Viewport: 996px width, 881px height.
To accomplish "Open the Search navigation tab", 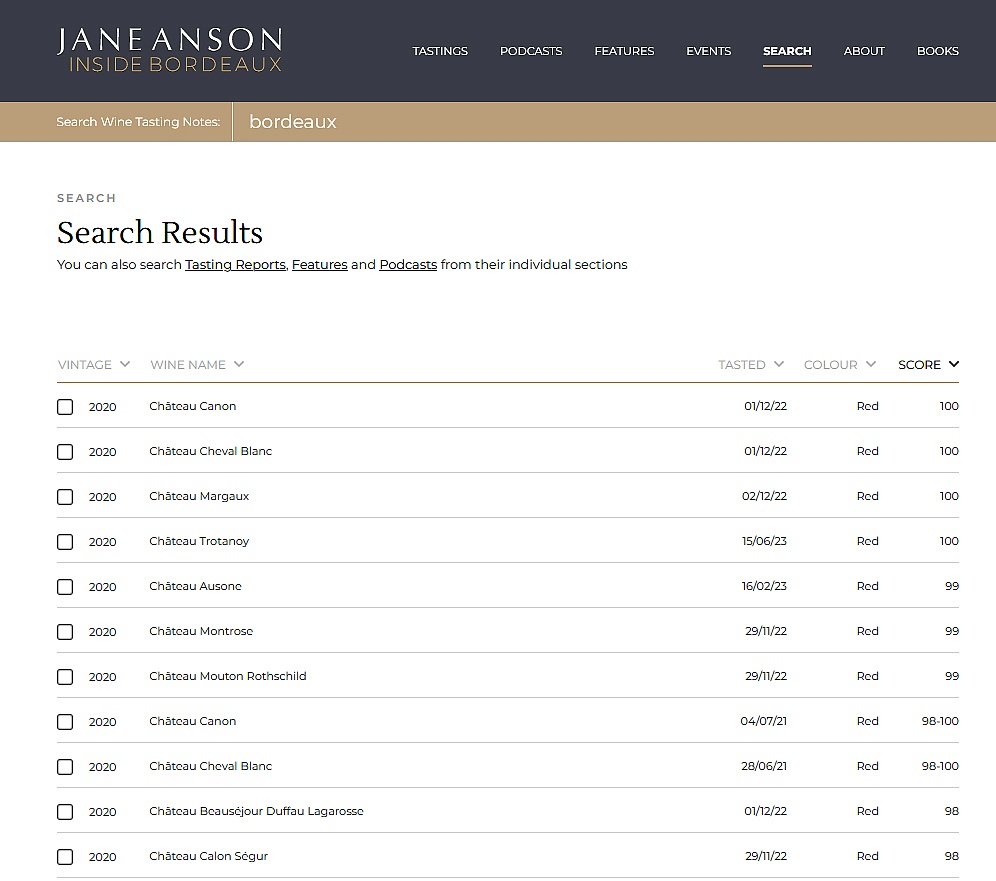I will [x=787, y=51].
